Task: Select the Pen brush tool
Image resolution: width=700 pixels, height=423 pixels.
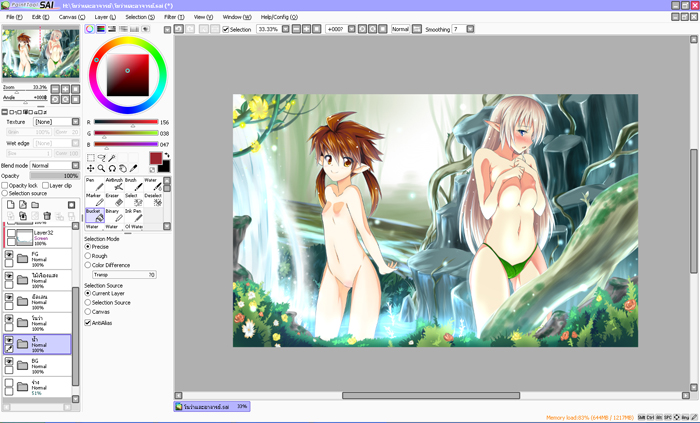Action: (x=95, y=184)
